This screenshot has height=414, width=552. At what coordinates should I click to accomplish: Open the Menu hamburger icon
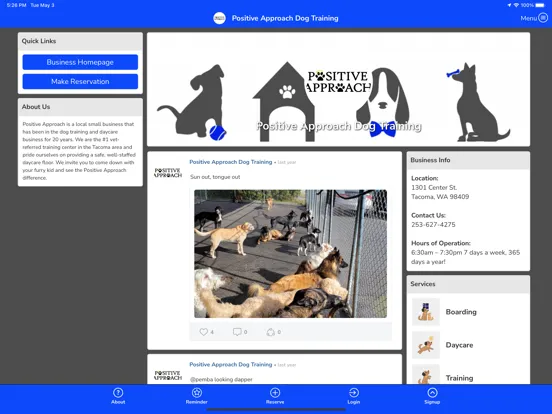coord(543,18)
